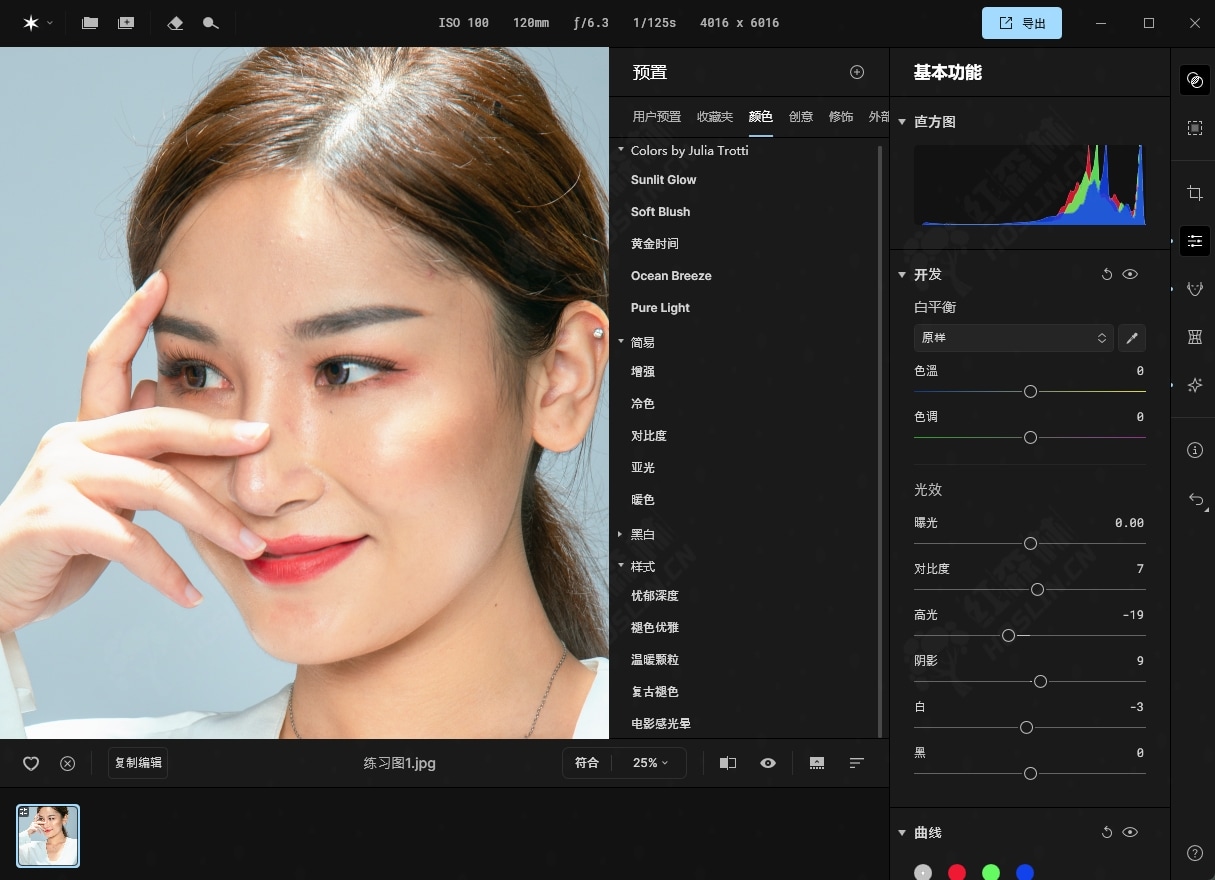Viewport: 1215px width, 880px height.
Task: Select the Crop tool in right sidebar
Action: click(1194, 193)
